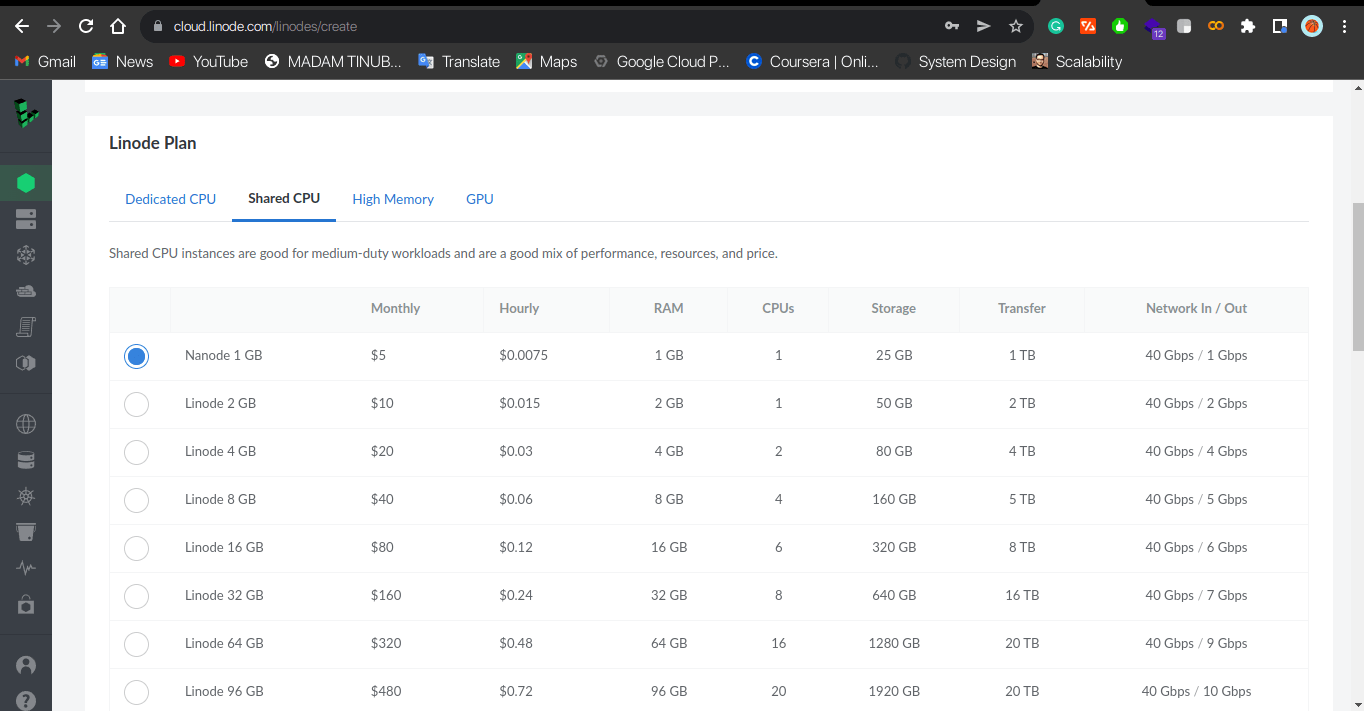The width and height of the screenshot is (1364, 711).
Task: Select Nanode 1 GB plan radio
Action: tap(136, 356)
